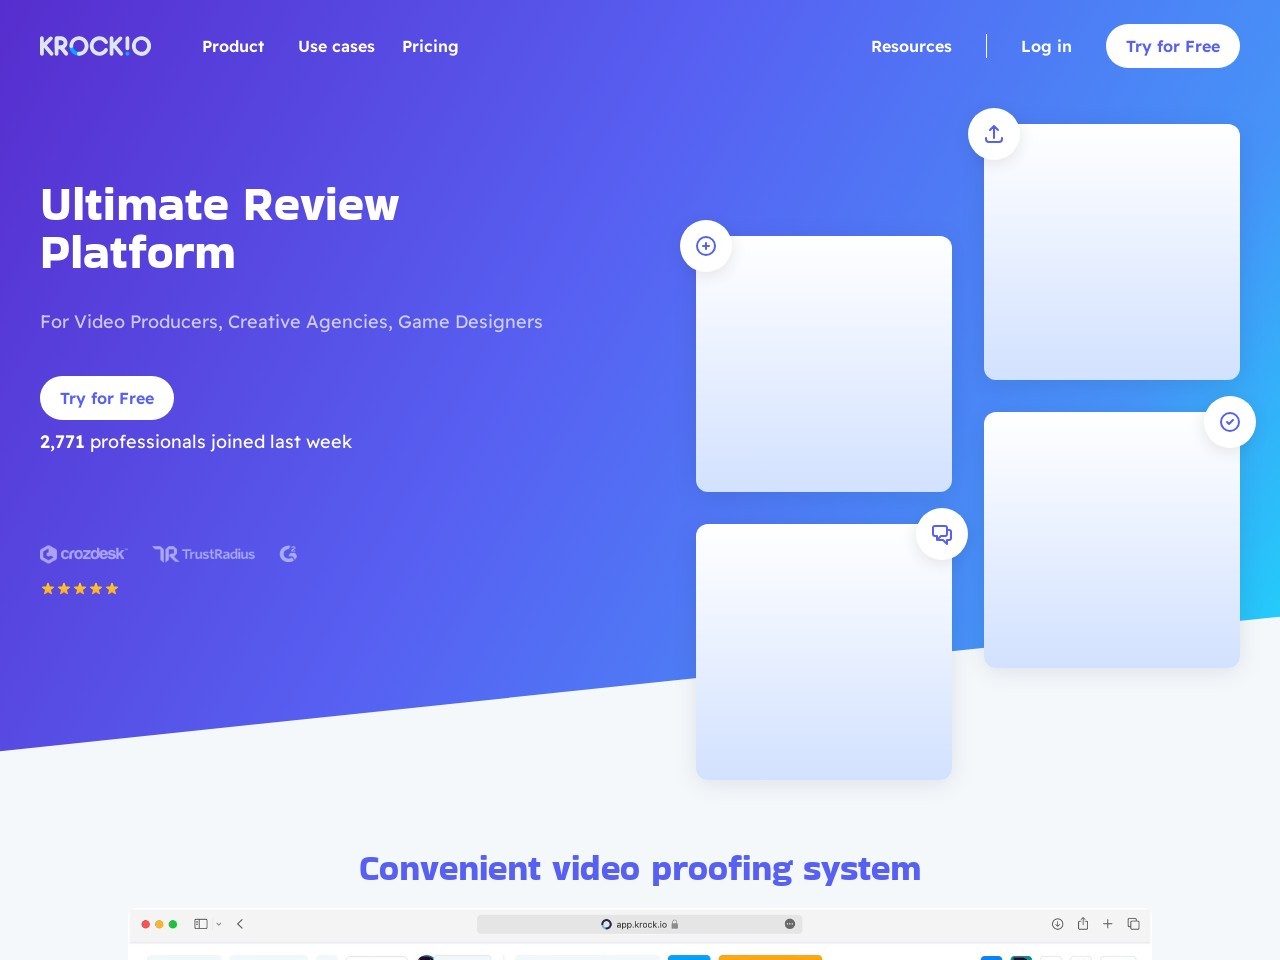Click the new tab plus icon in mockup
Screen dimensions: 1280x960
coord(1108,924)
